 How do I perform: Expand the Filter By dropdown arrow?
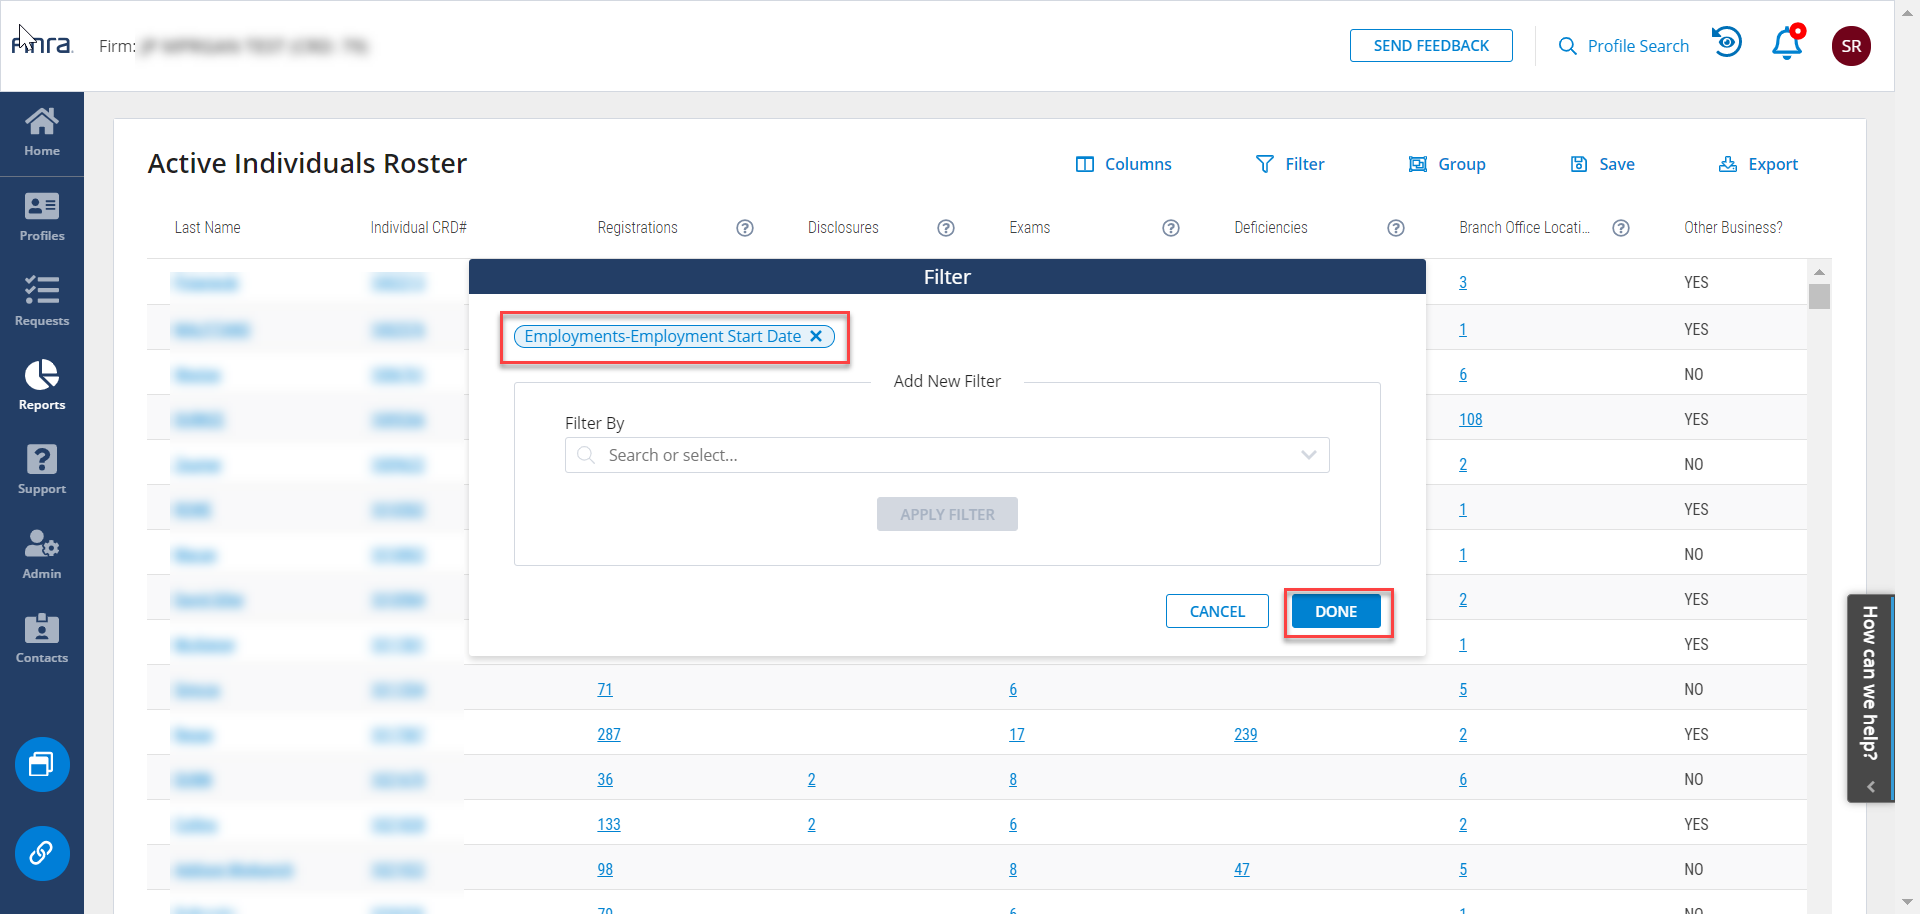1308,455
